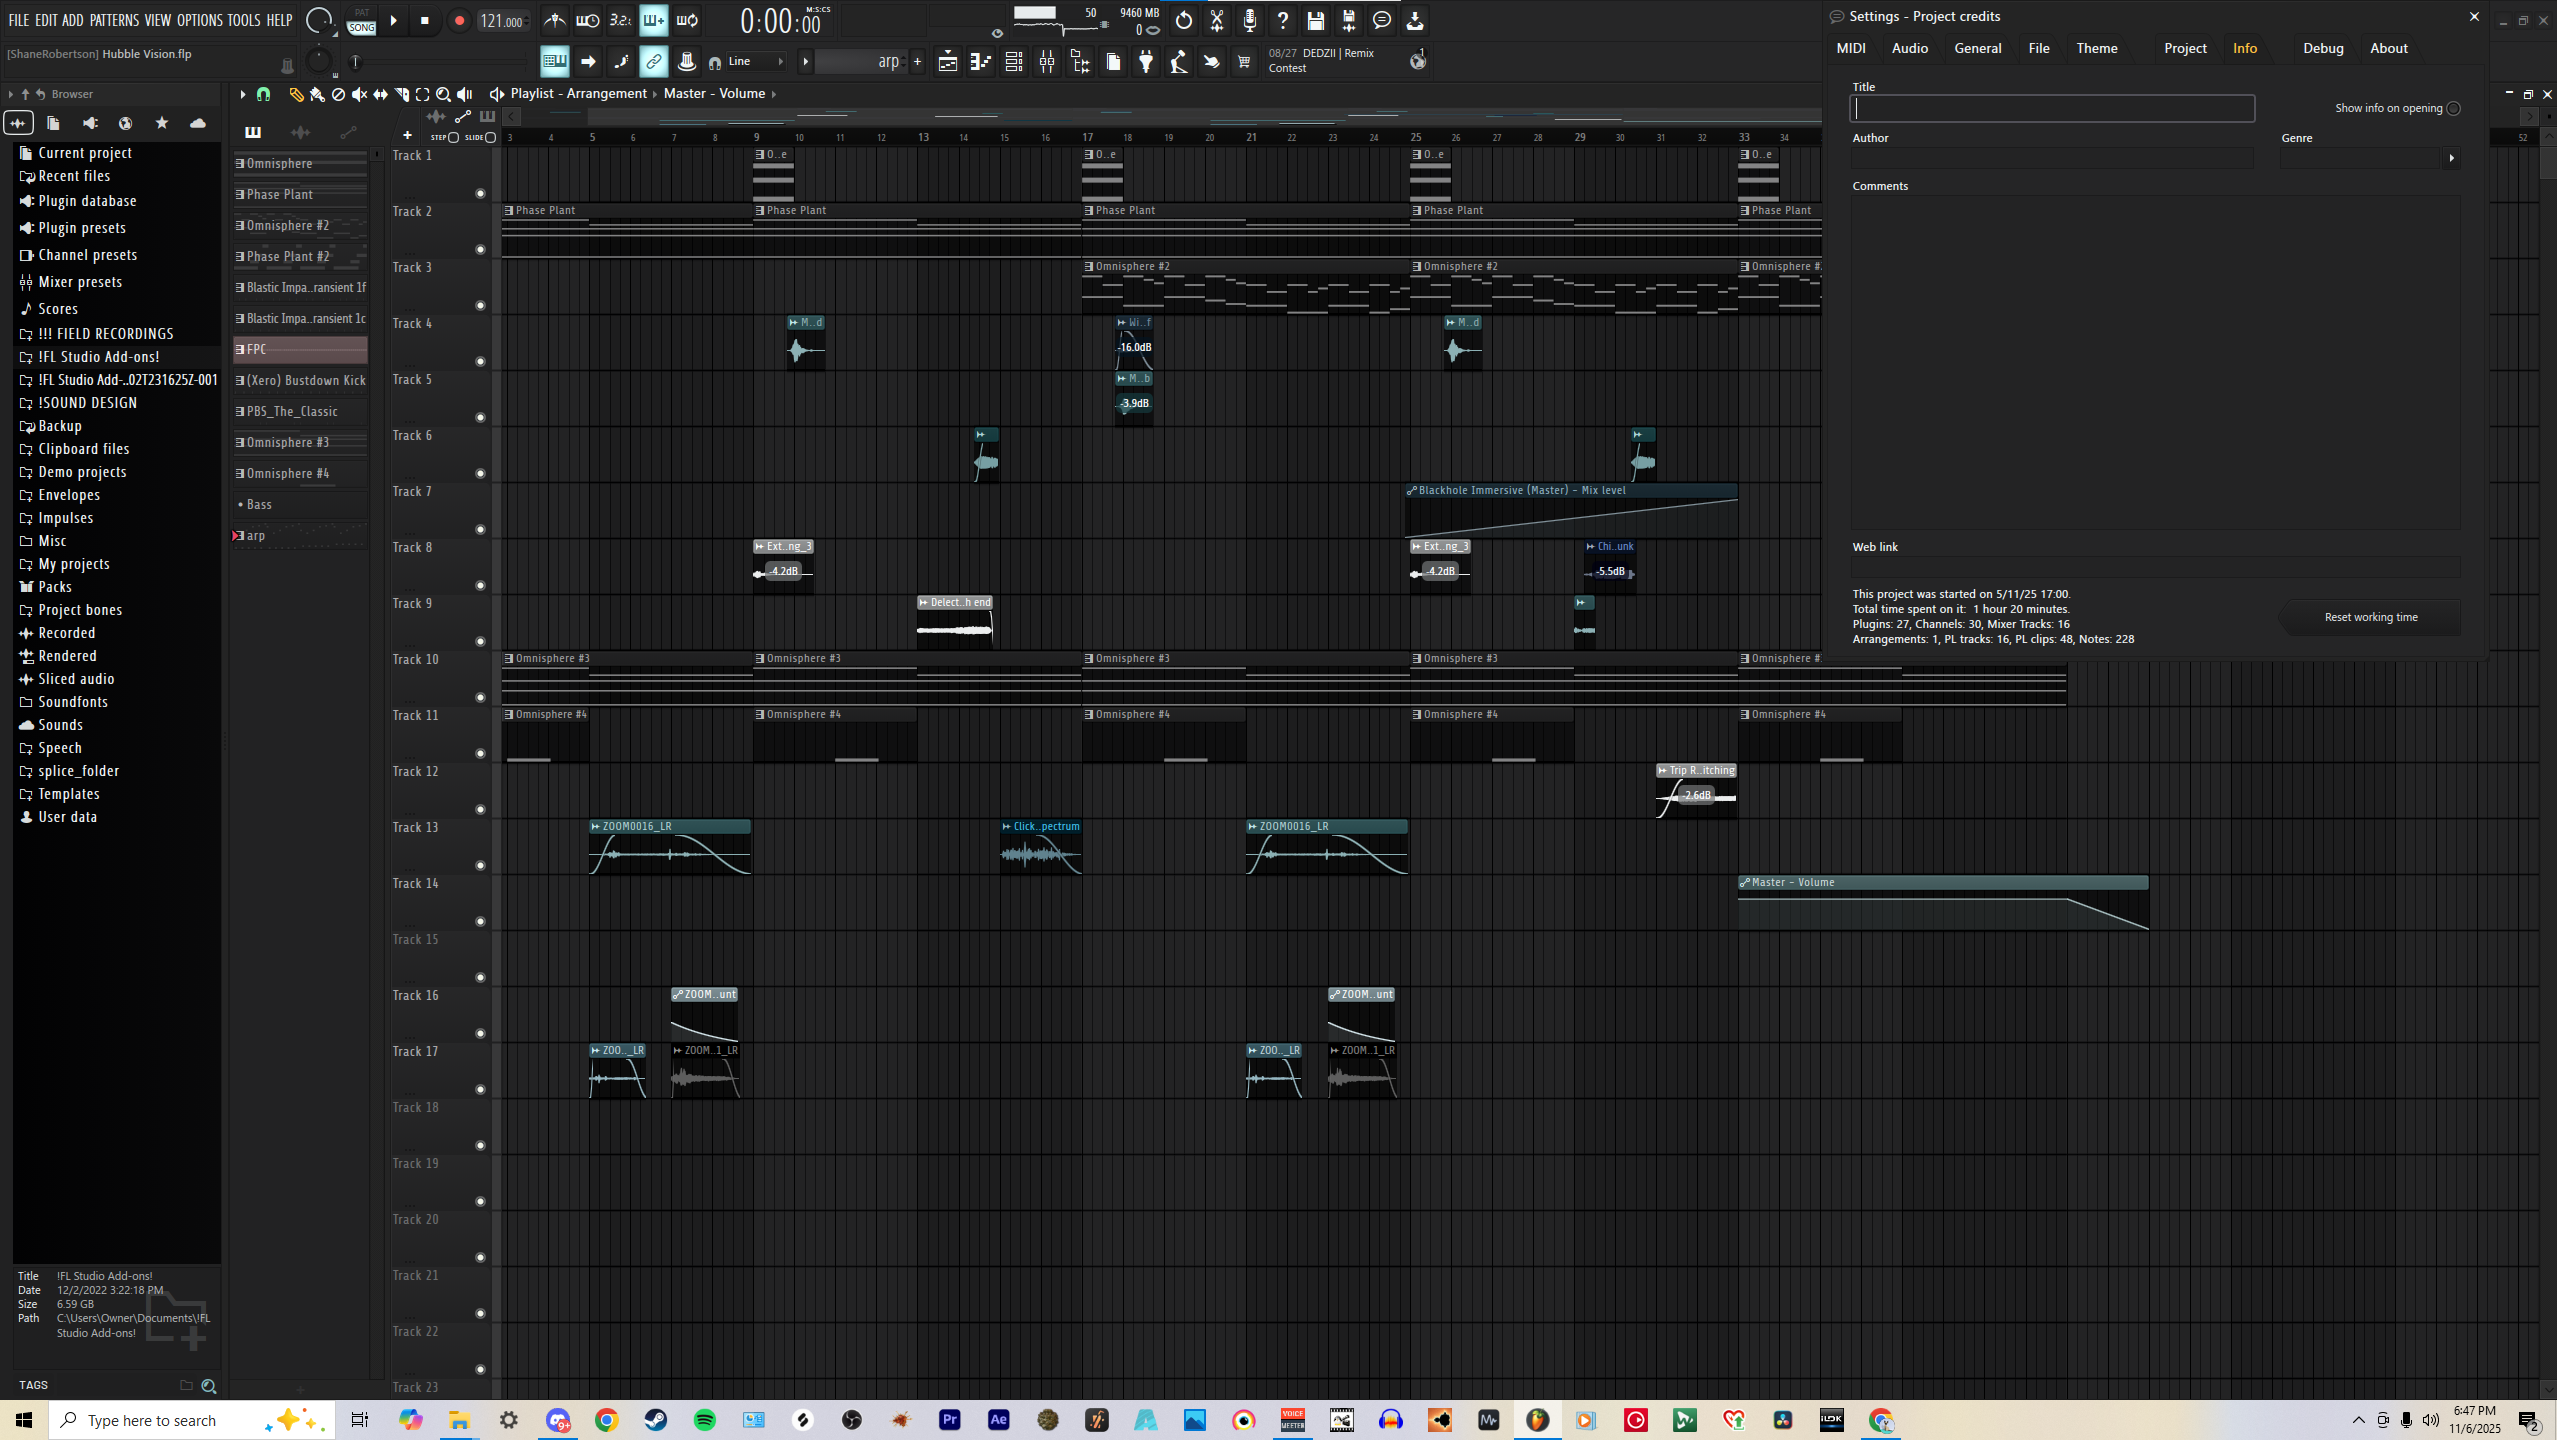Enable Show info on opening
Screen dimensions: 2557x1440
point(2453,108)
